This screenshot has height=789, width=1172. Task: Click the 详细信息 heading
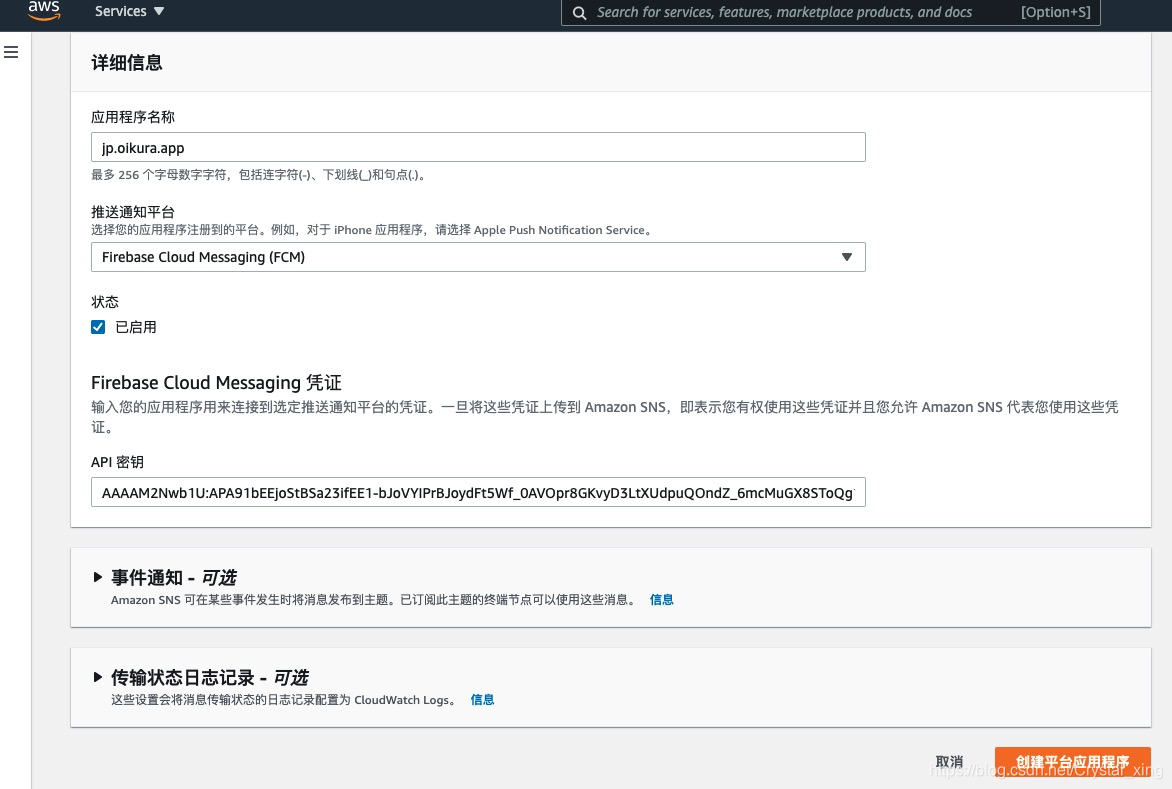coord(127,63)
